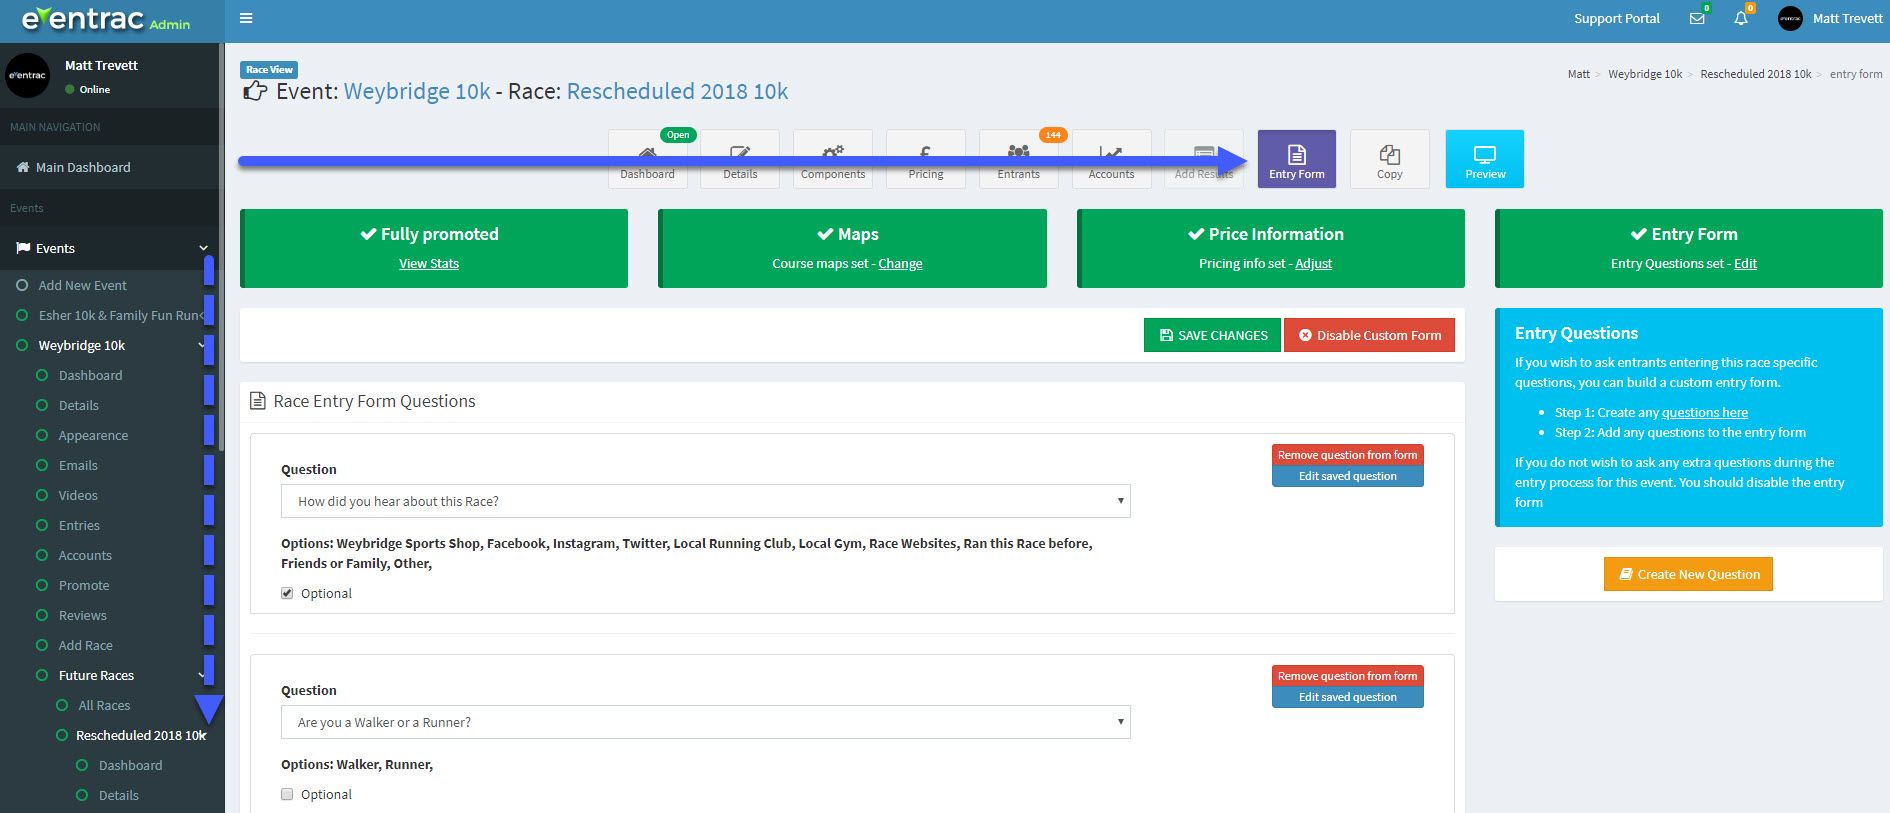Uncheck Optional for the hear-about question
Image resolution: width=1890 pixels, height=813 pixels.
(288, 593)
